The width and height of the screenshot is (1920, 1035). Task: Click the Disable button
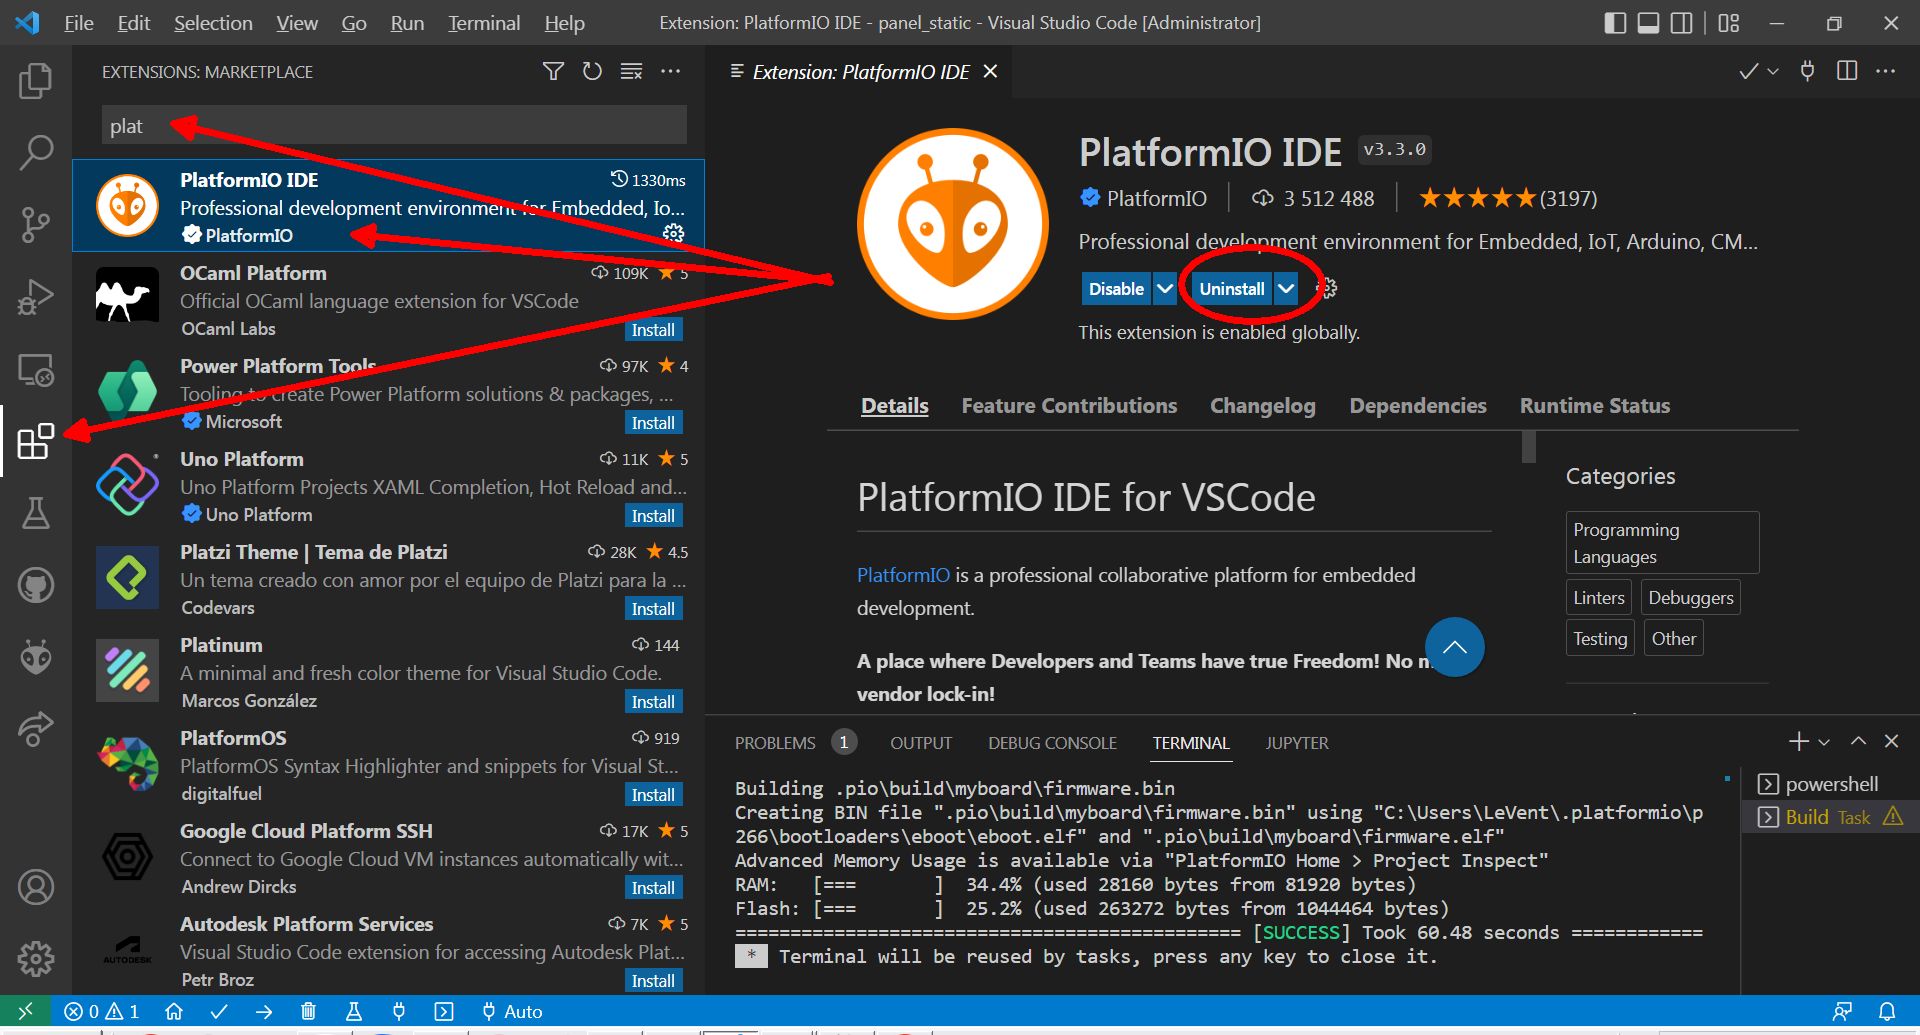pyautogui.click(x=1116, y=289)
